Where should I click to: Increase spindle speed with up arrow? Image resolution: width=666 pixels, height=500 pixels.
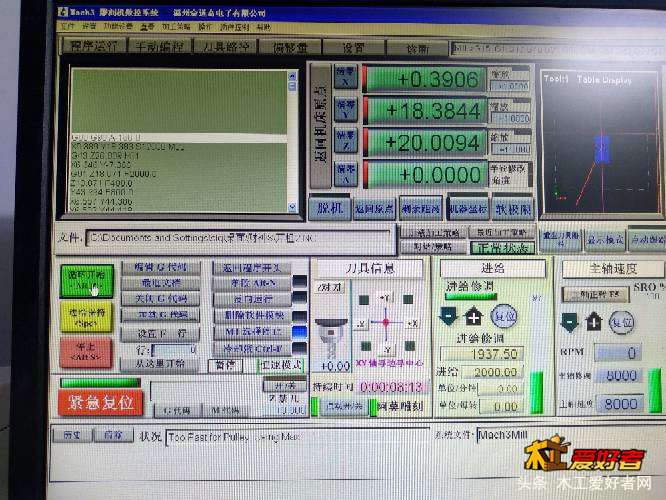[594, 322]
